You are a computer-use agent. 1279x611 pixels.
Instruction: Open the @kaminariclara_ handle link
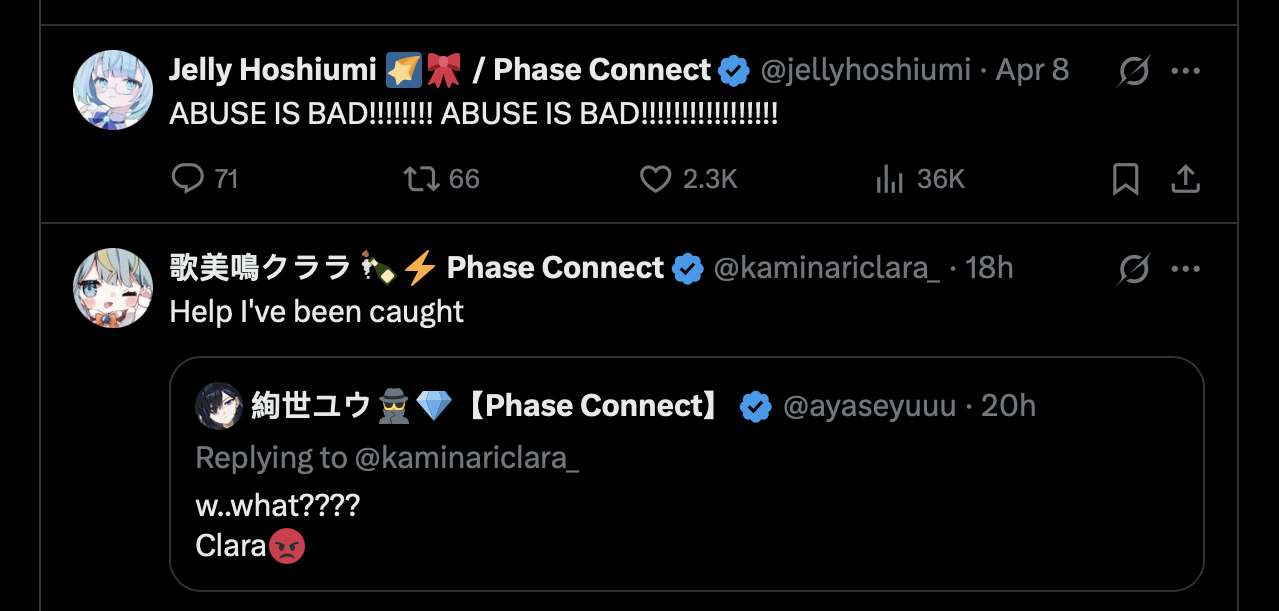click(826, 268)
